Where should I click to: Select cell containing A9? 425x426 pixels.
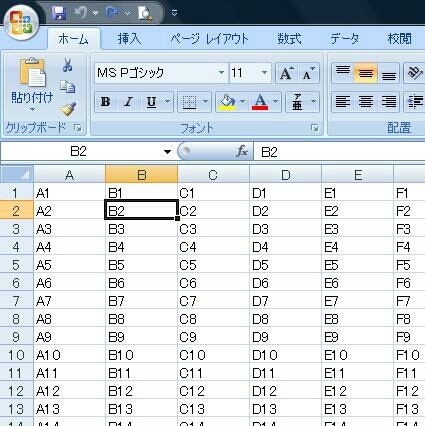(69, 337)
